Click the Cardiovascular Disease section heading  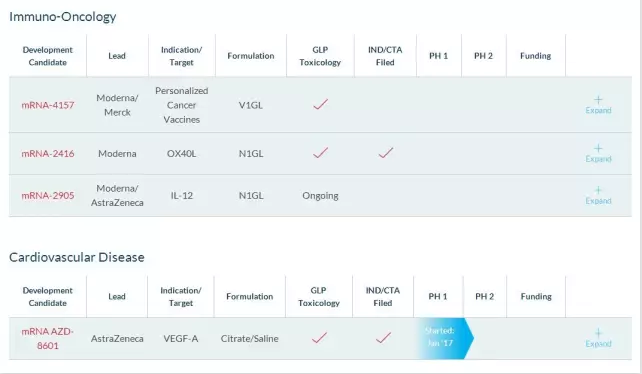77,257
